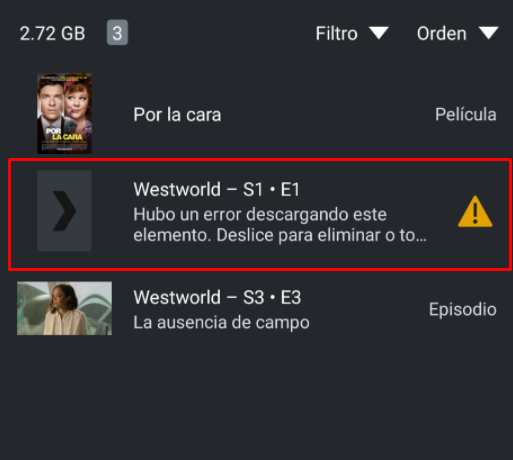The width and height of the screenshot is (513, 460).
Task: Tap the blank area left of the Plex placeholder
Action: pyautogui.click(x=23, y=211)
